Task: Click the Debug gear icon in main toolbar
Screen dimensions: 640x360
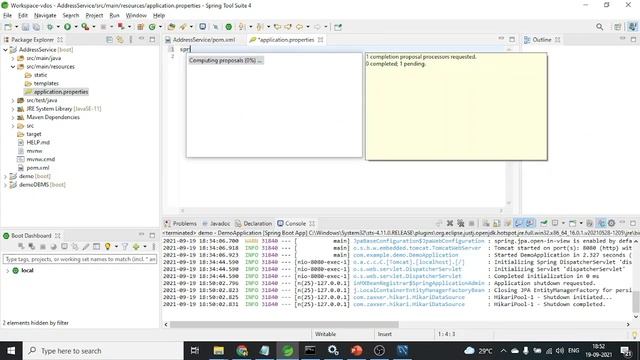Action: tap(50, 27)
